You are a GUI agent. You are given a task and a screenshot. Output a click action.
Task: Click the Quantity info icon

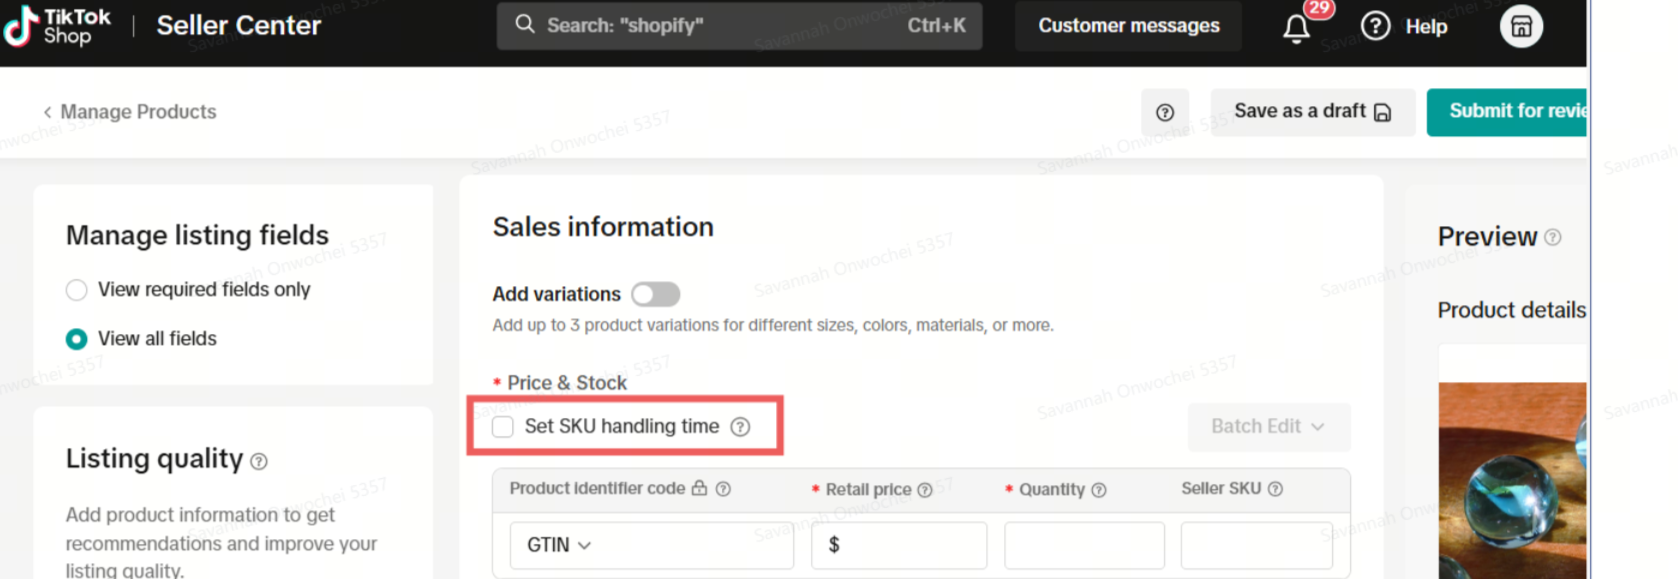pos(1099,490)
